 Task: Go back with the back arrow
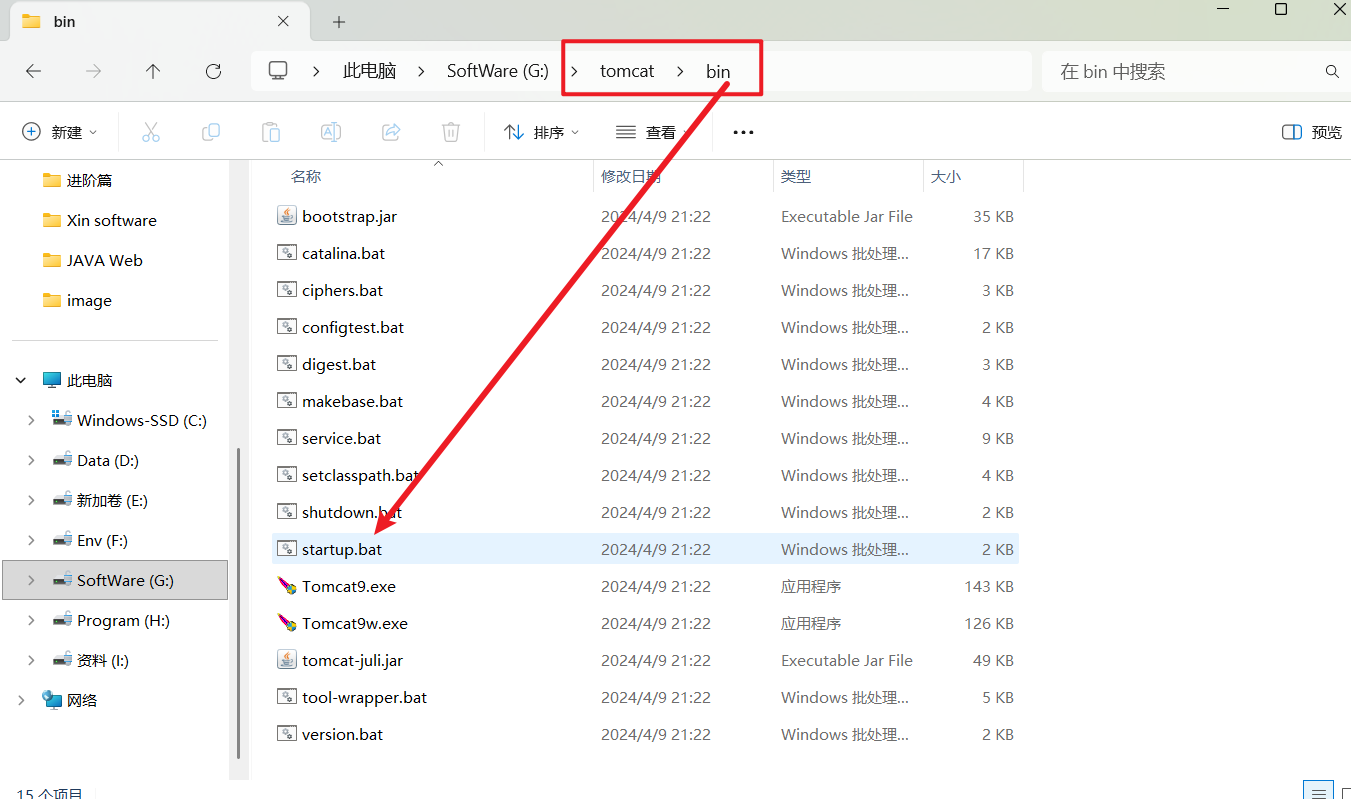[x=33, y=71]
